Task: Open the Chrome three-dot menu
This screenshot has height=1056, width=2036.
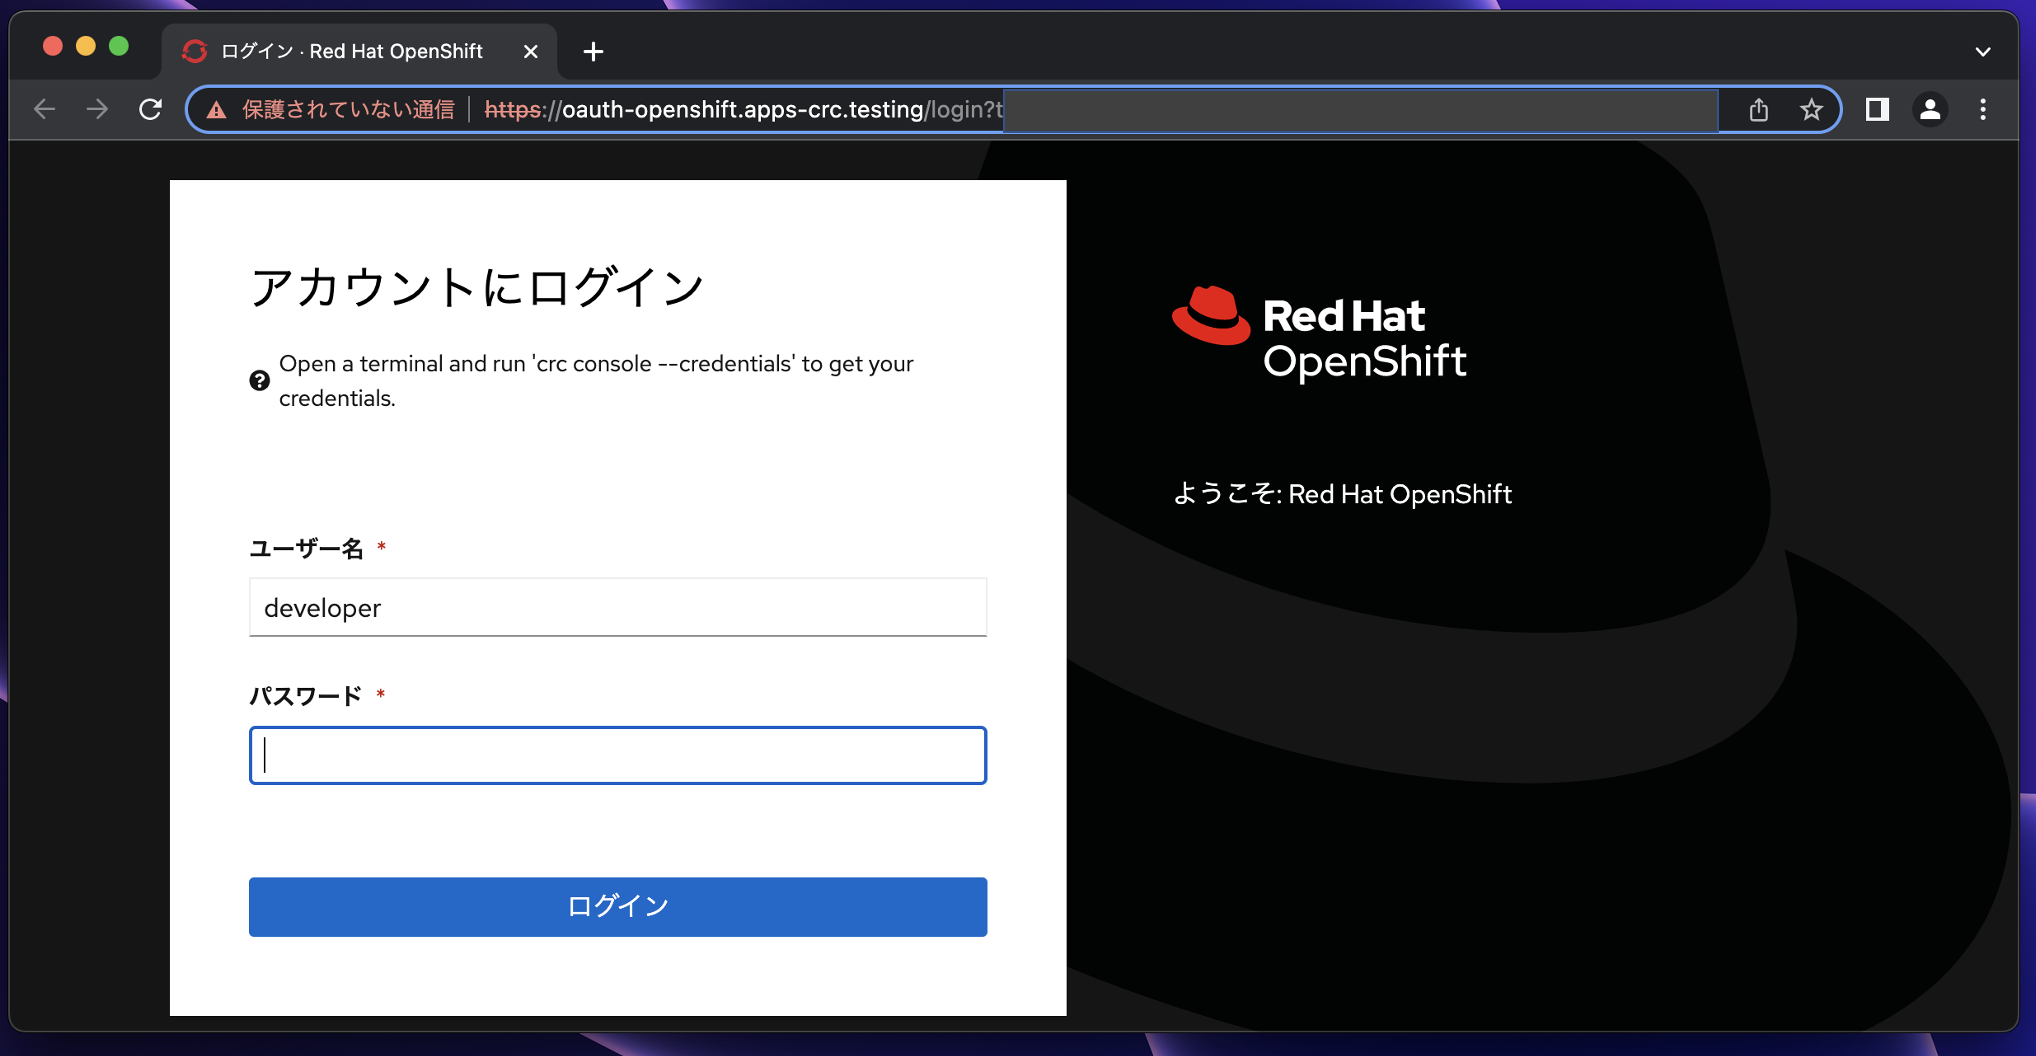Action: (1983, 110)
